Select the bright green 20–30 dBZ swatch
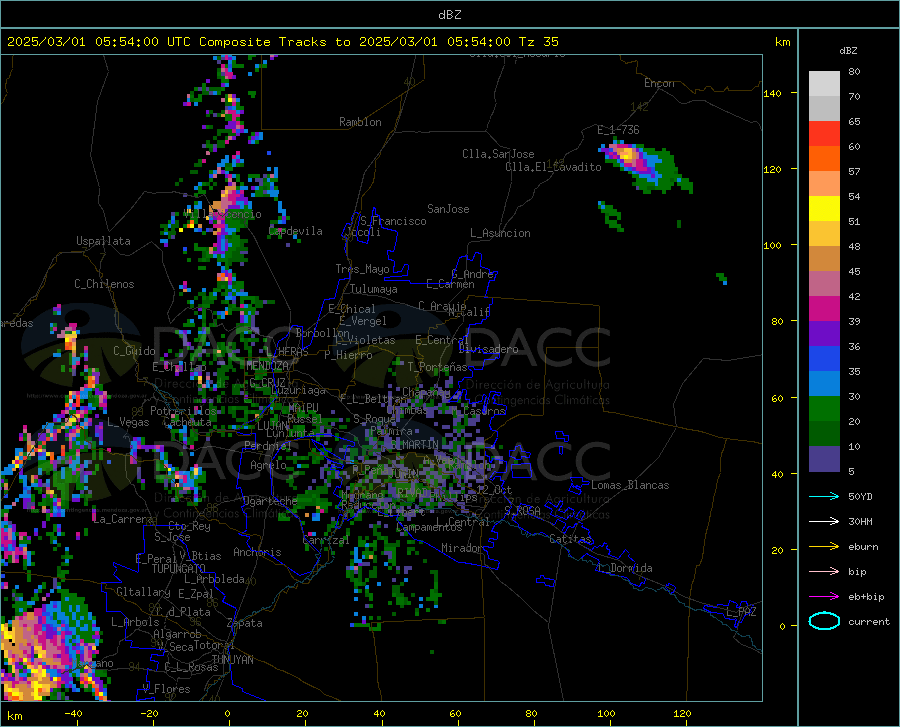This screenshot has width=900, height=727. point(824,409)
